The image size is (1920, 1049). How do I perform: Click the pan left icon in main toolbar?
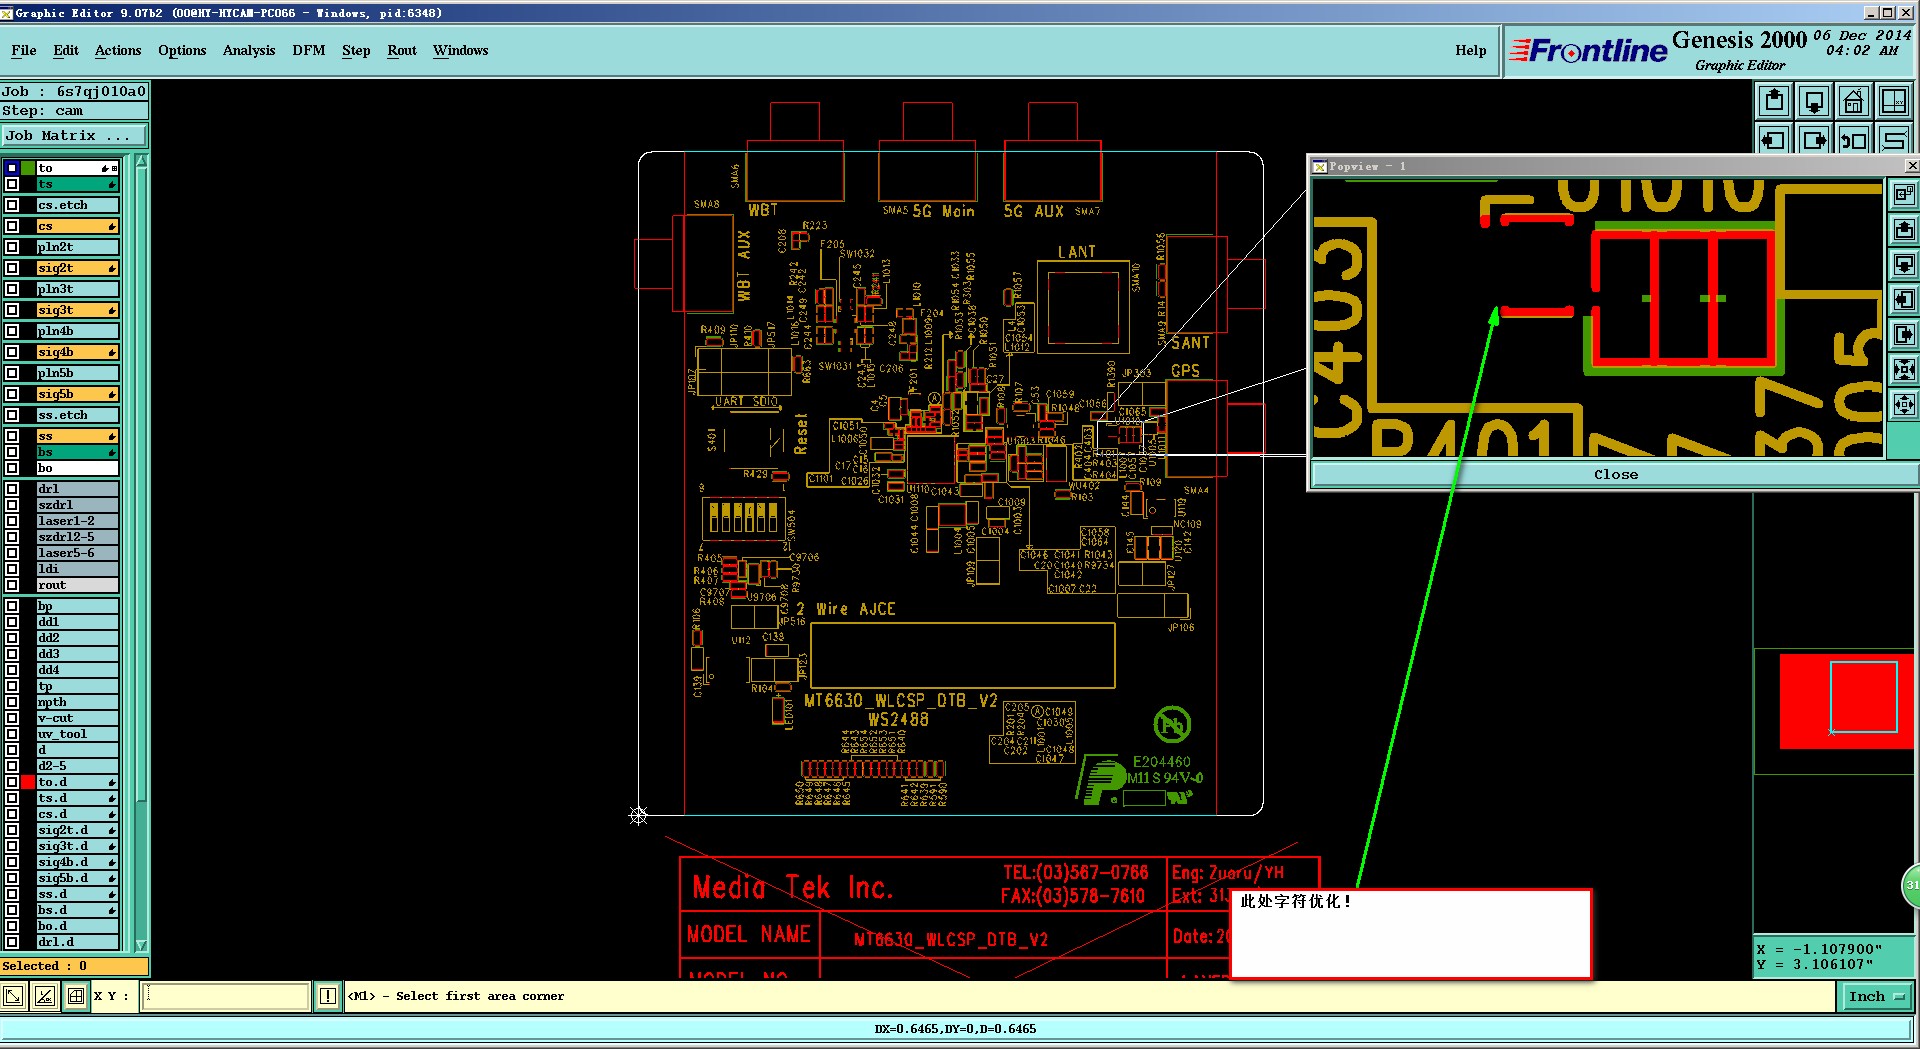click(x=1774, y=140)
